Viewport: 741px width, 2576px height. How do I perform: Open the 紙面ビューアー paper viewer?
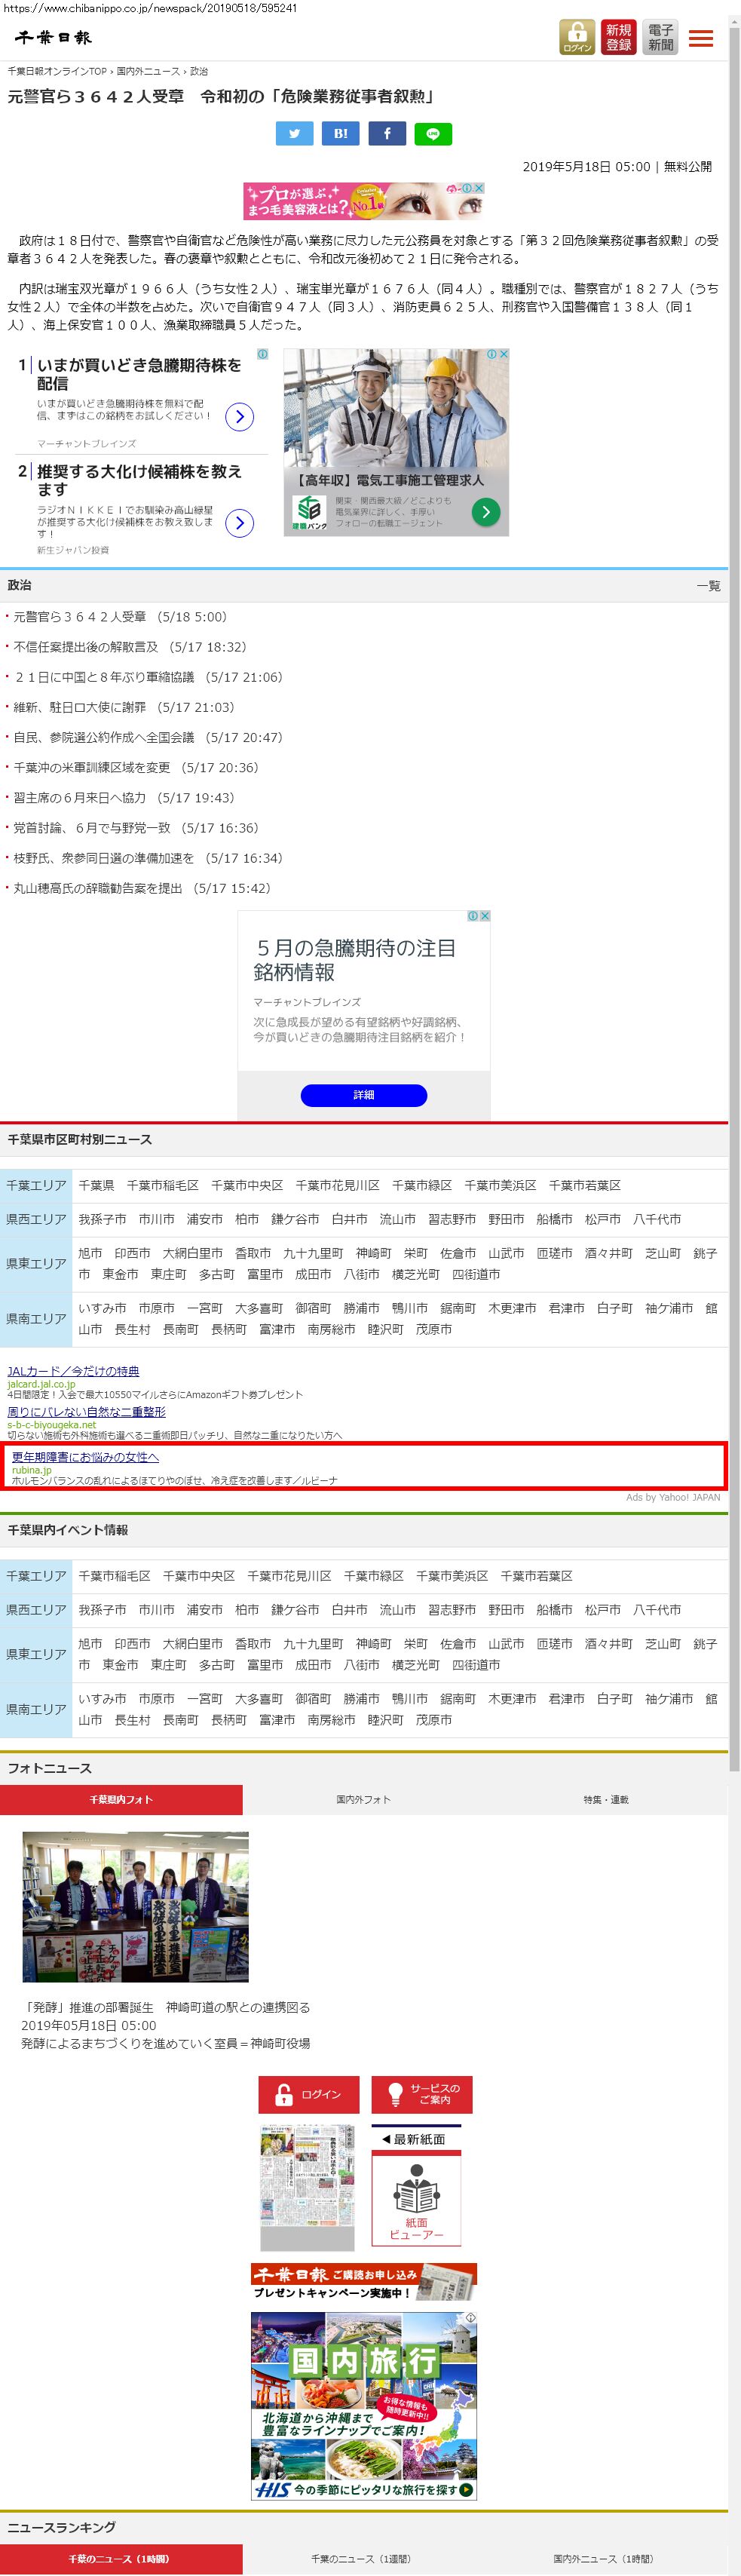[416, 2199]
